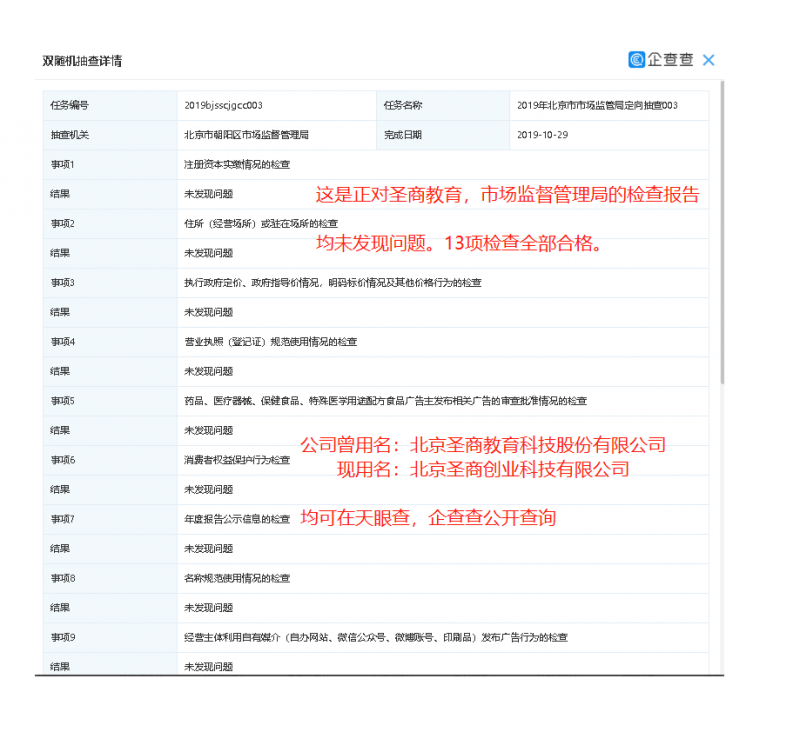The height and width of the screenshot is (732, 800).
Task: Select 北京市朝阳区市场监督管理局 authority value
Action: point(246,135)
